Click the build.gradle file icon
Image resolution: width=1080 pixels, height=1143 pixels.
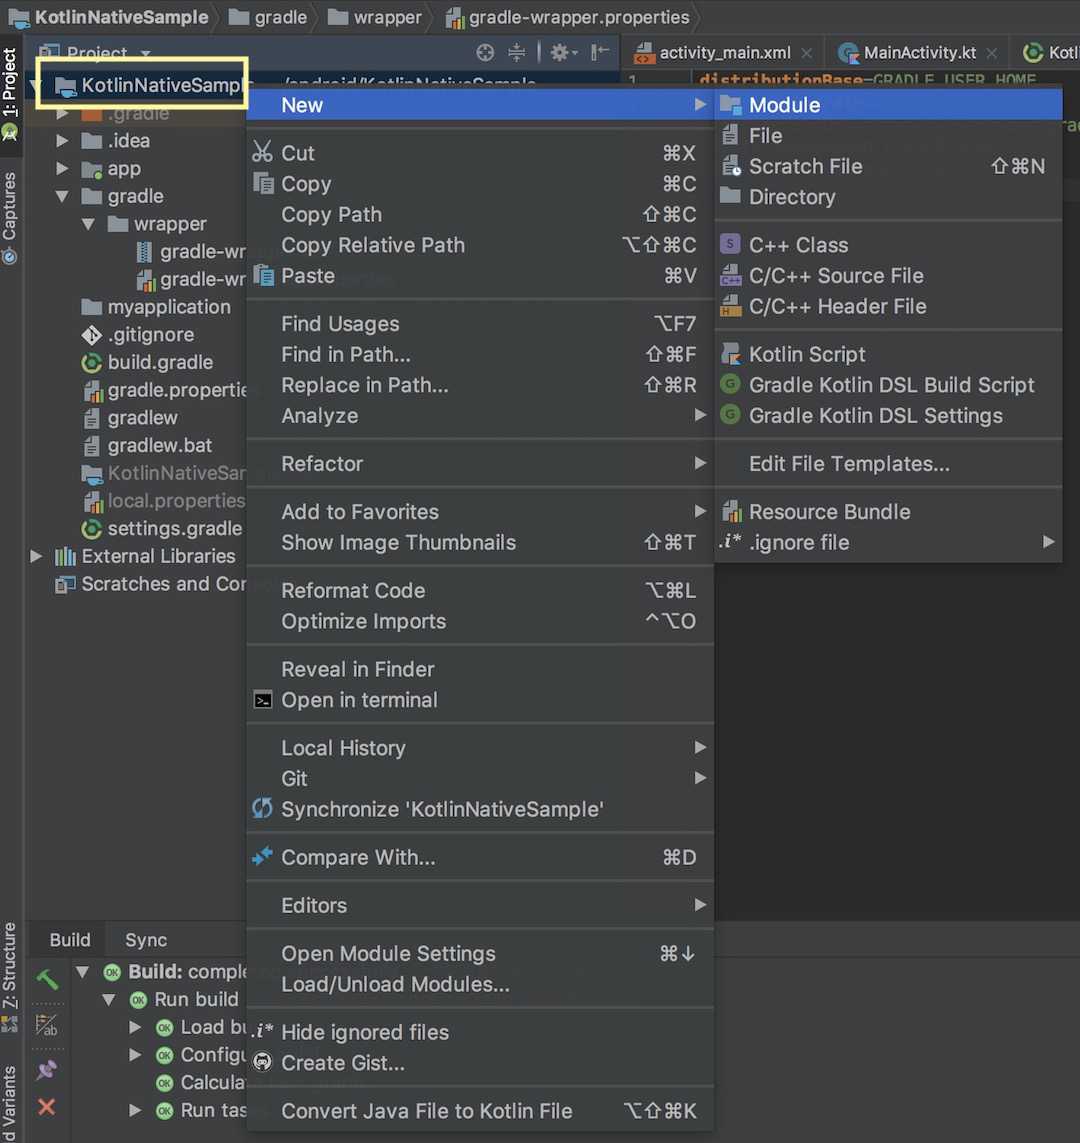point(91,362)
